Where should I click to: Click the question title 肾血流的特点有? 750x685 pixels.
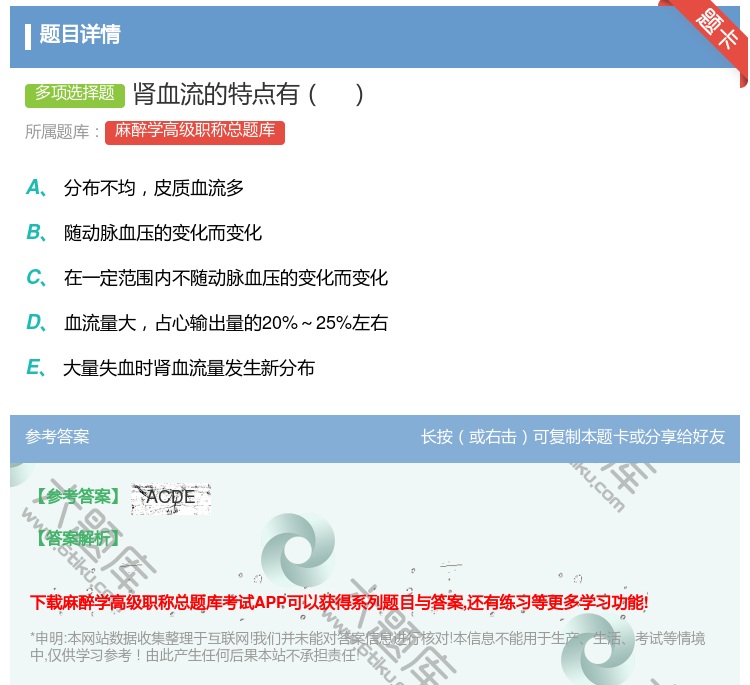pos(248,94)
